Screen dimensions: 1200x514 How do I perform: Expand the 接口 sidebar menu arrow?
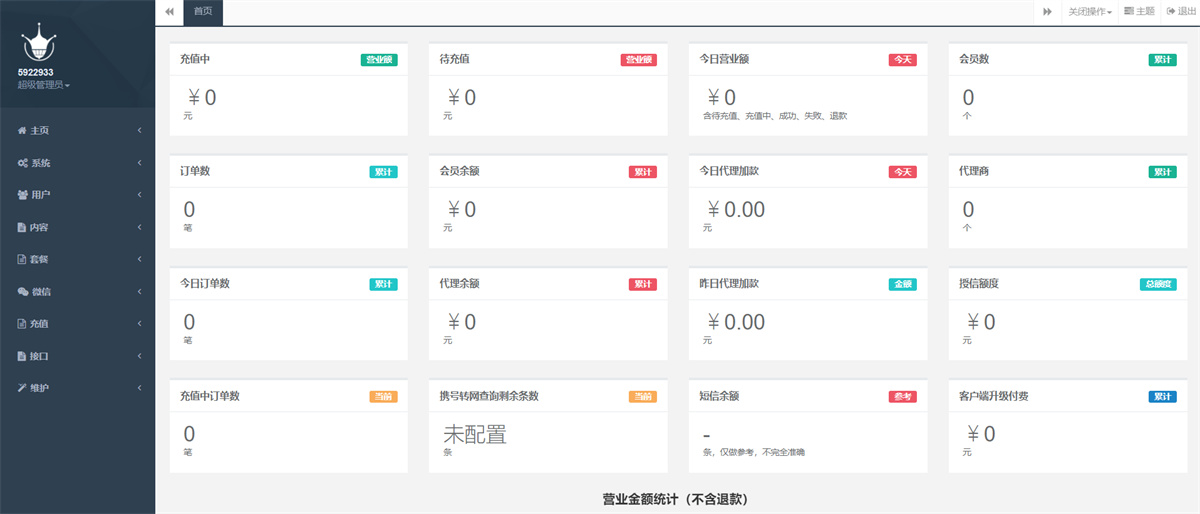click(x=139, y=356)
